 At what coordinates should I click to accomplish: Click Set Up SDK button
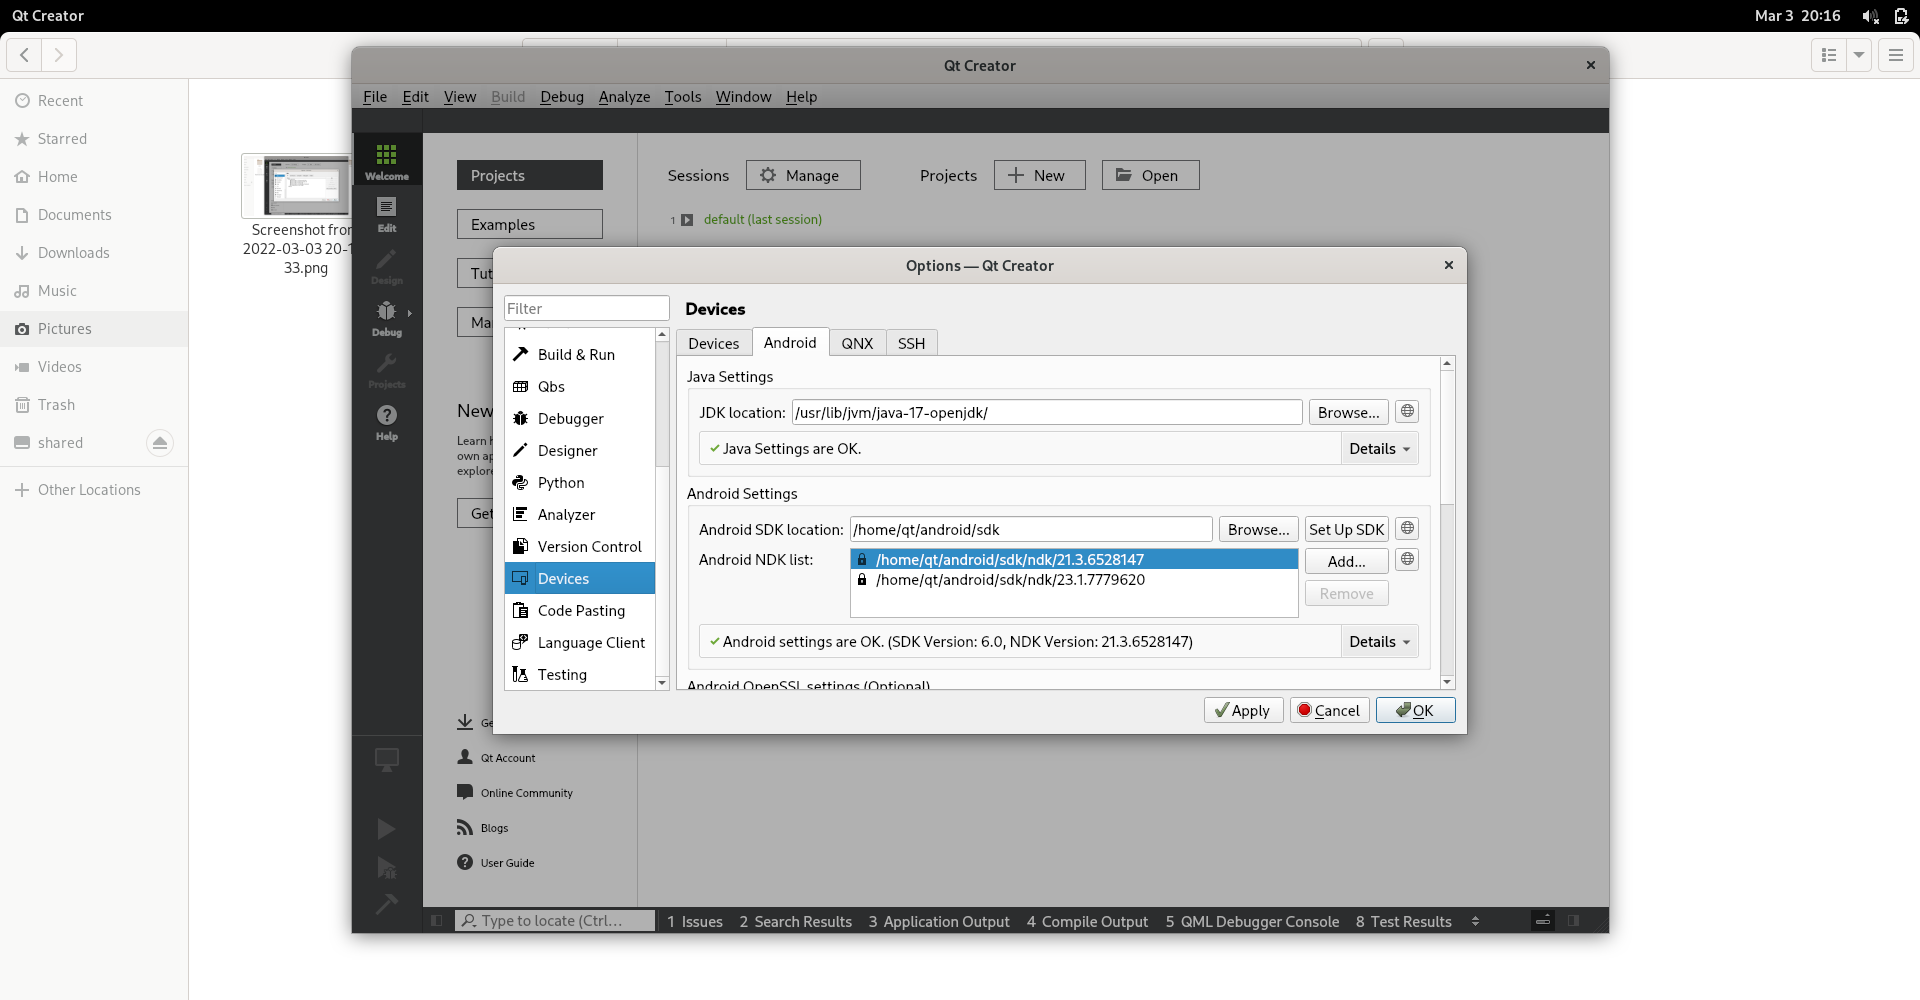coord(1346,529)
